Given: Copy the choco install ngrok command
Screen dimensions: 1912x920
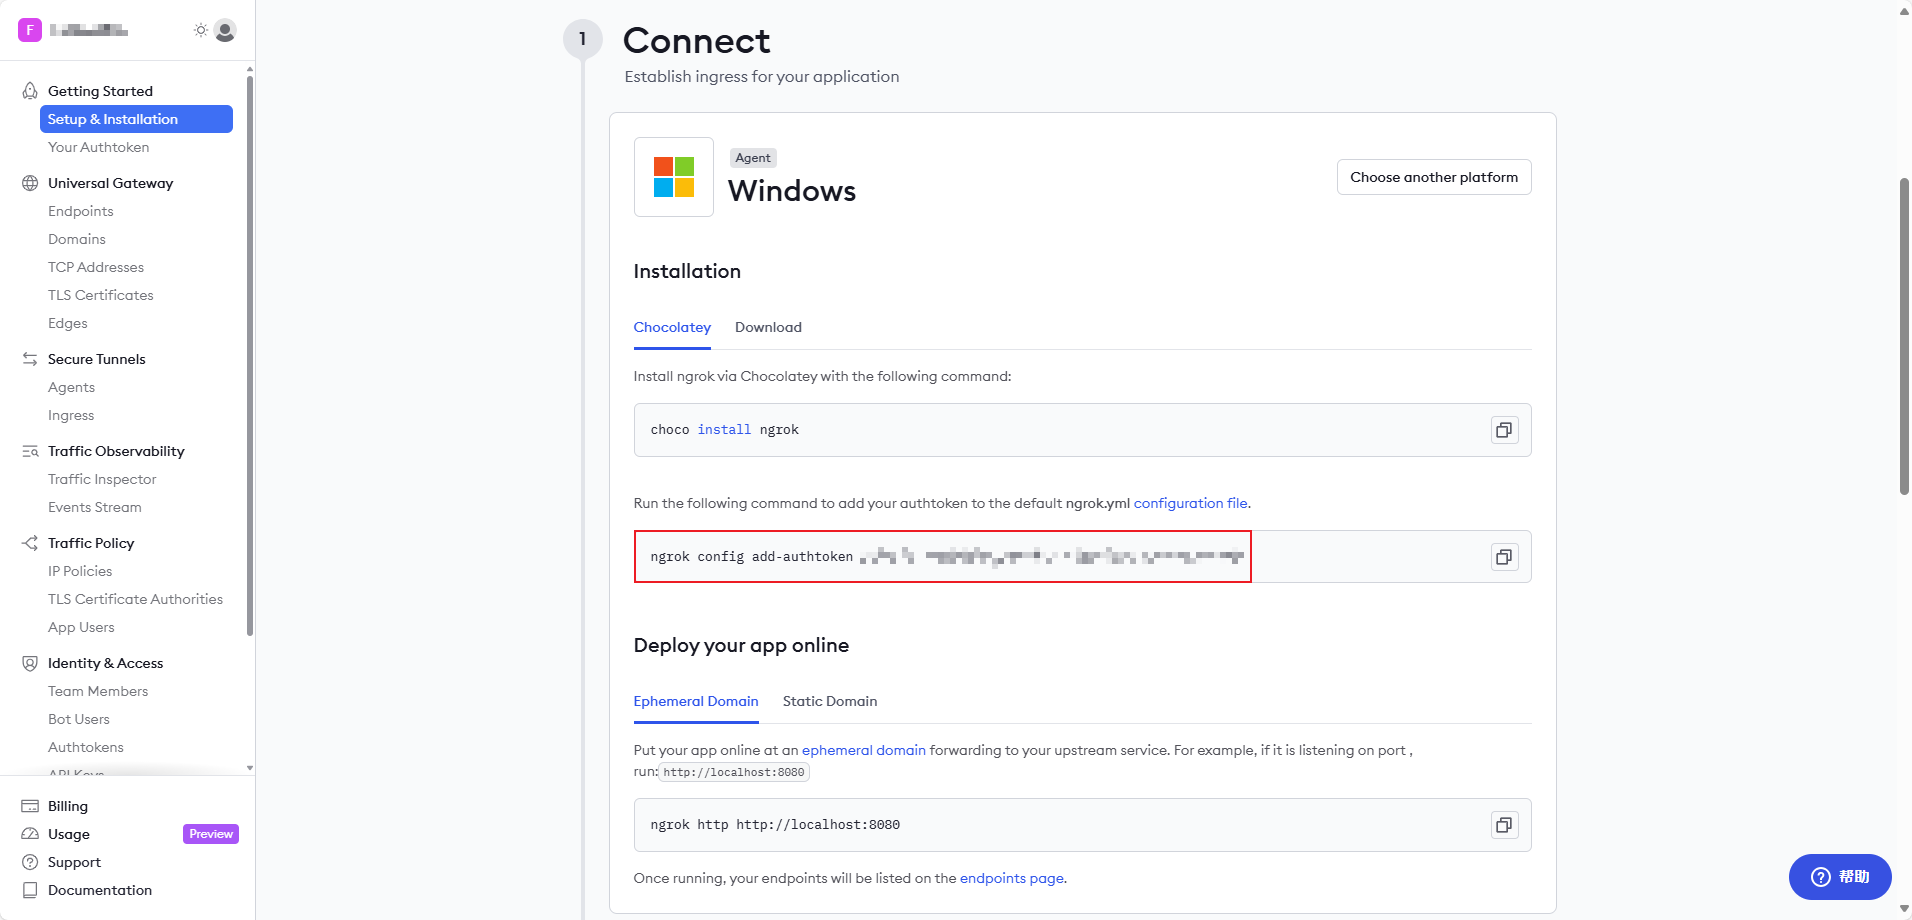Looking at the screenshot, I should pyautogui.click(x=1503, y=430).
